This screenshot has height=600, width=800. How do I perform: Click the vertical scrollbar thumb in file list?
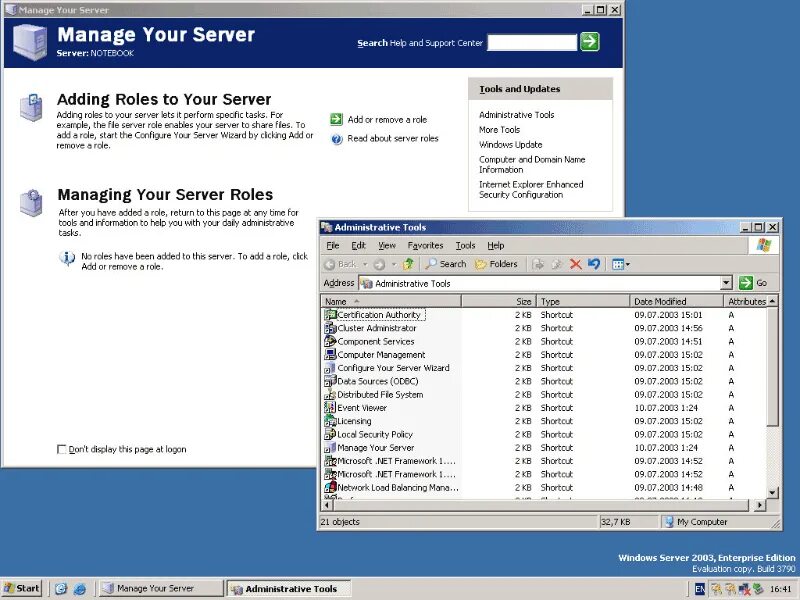[772, 366]
